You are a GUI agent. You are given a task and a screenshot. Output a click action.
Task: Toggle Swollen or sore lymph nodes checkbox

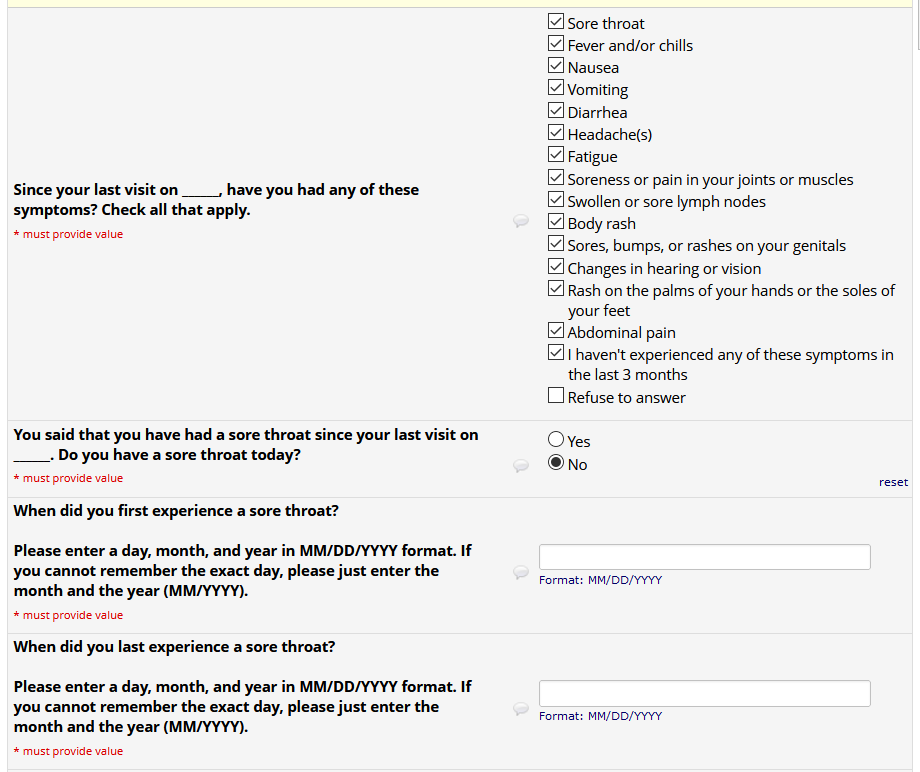point(556,200)
